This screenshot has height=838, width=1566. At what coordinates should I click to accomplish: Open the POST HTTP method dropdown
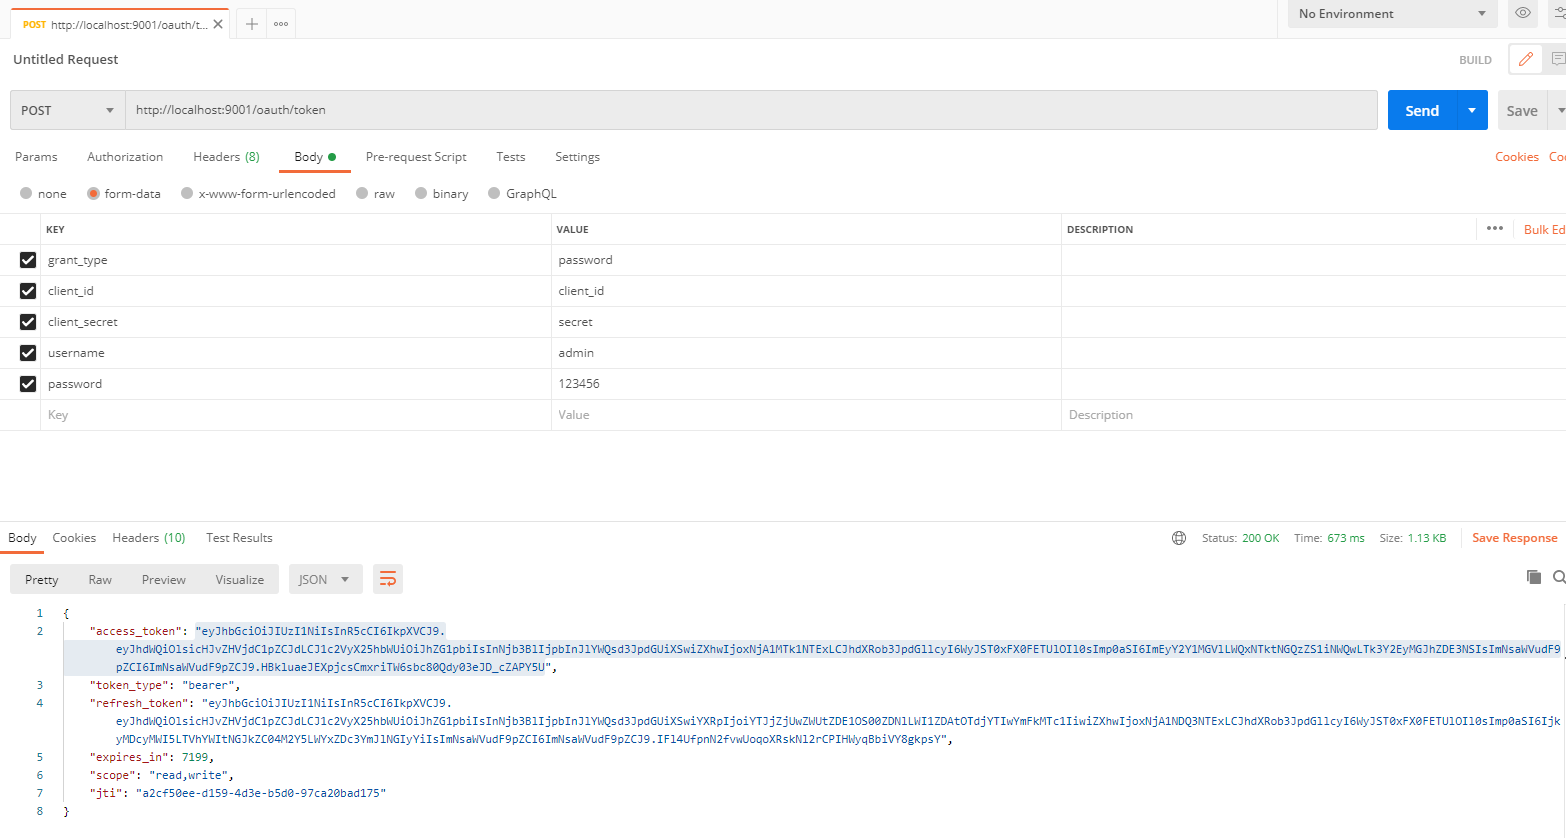click(x=68, y=110)
